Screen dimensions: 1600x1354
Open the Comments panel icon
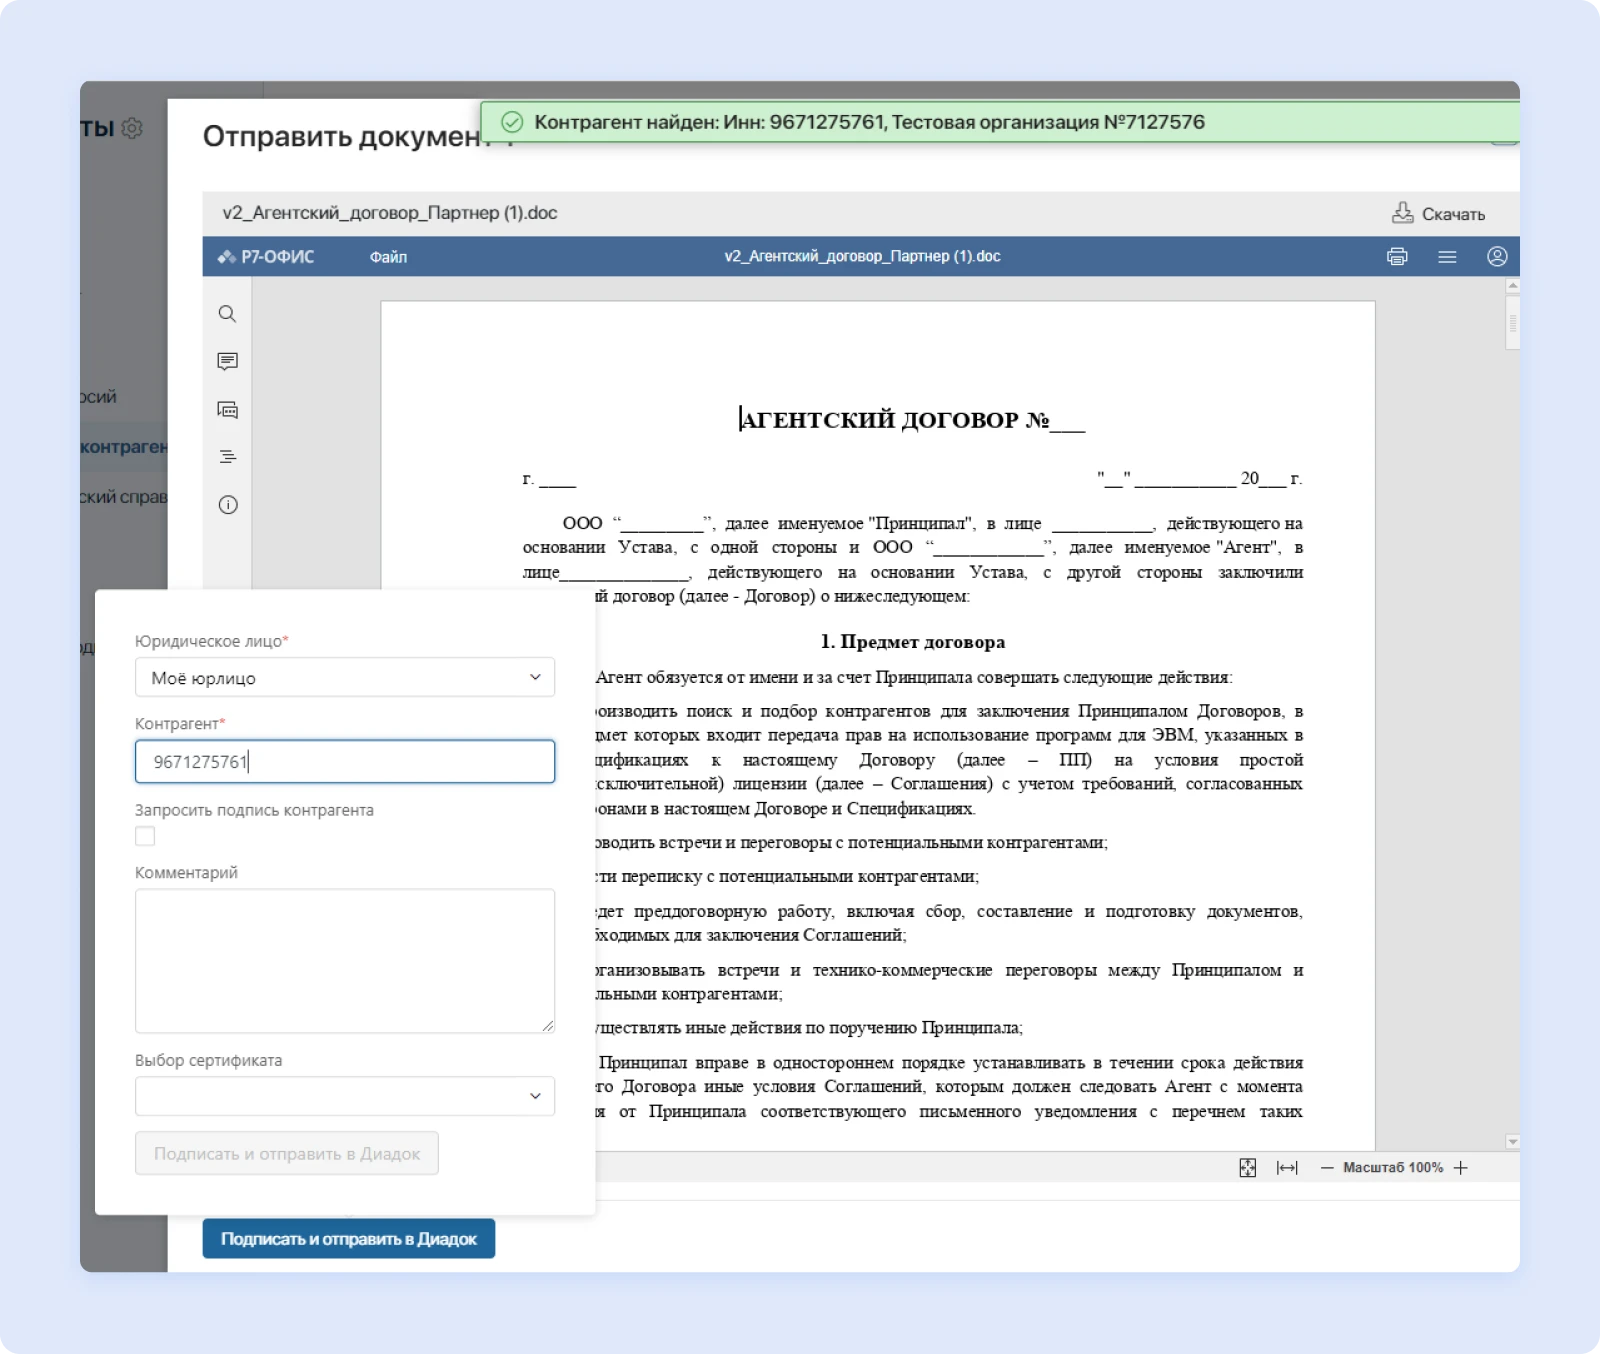(x=227, y=361)
